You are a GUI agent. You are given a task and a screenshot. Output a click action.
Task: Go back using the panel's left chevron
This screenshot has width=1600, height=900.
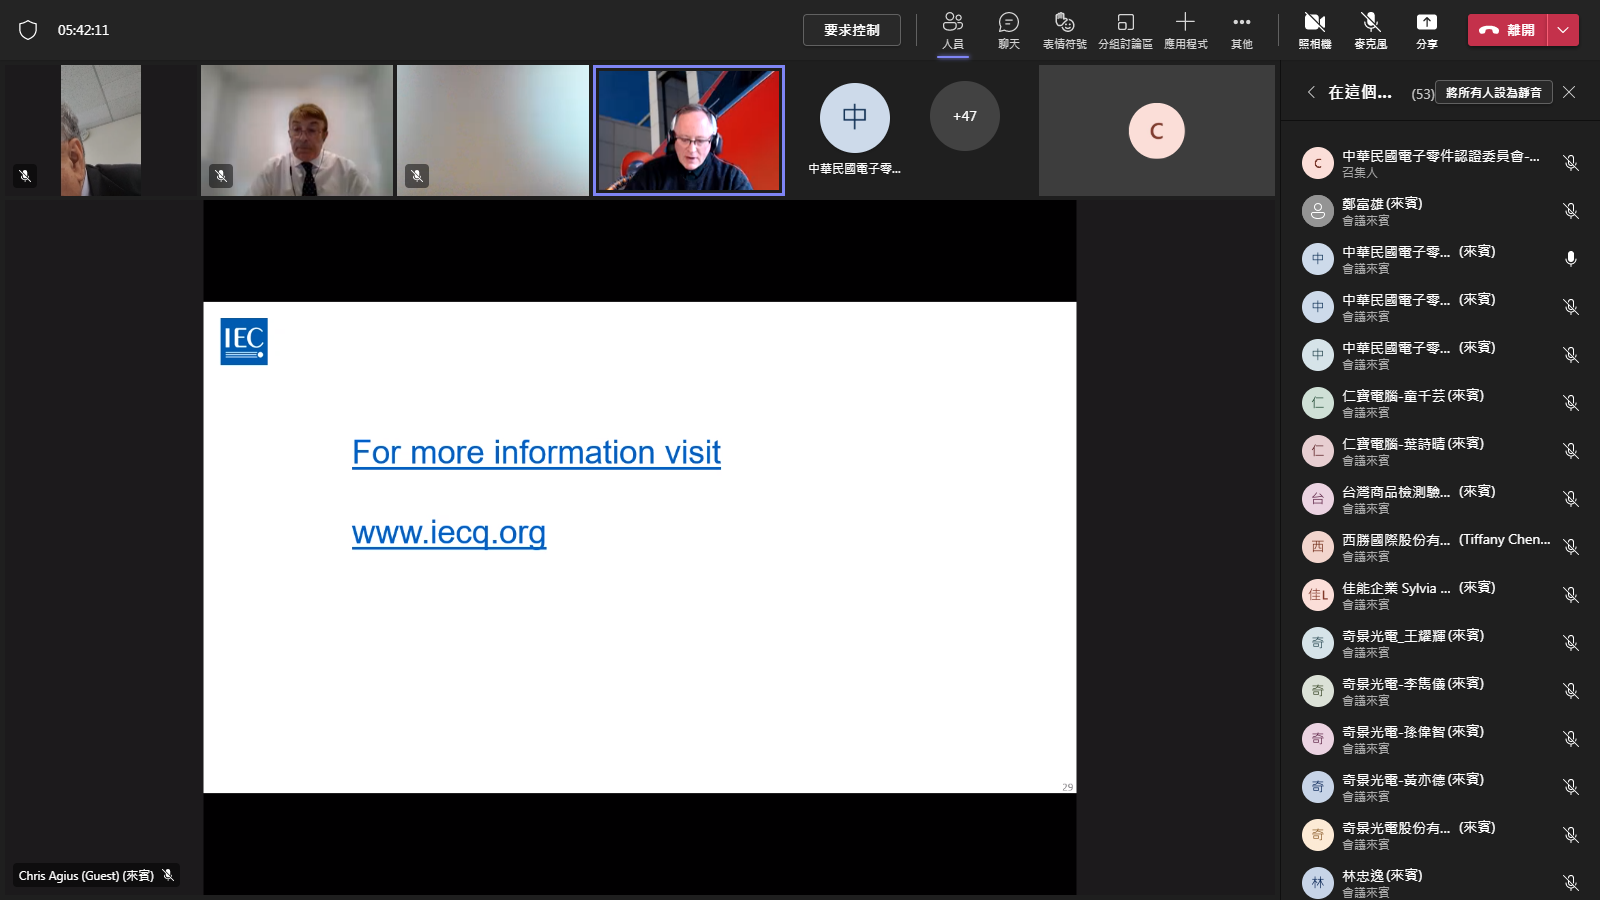pos(1311,92)
